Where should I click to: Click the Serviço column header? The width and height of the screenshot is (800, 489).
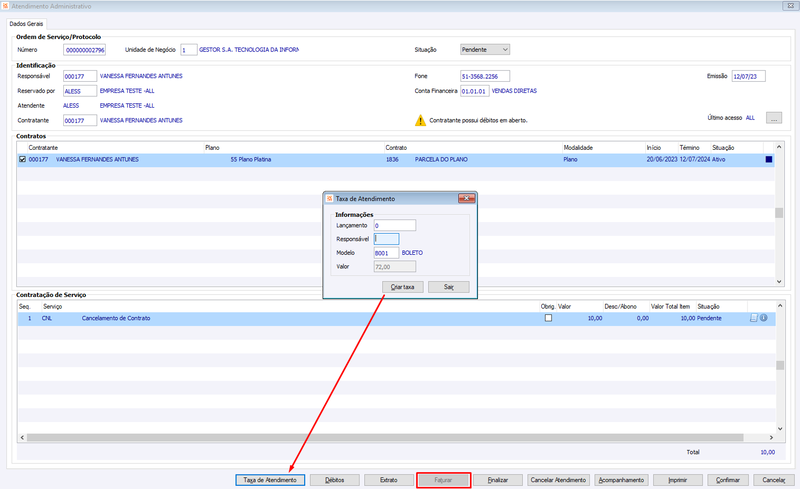pos(53,306)
